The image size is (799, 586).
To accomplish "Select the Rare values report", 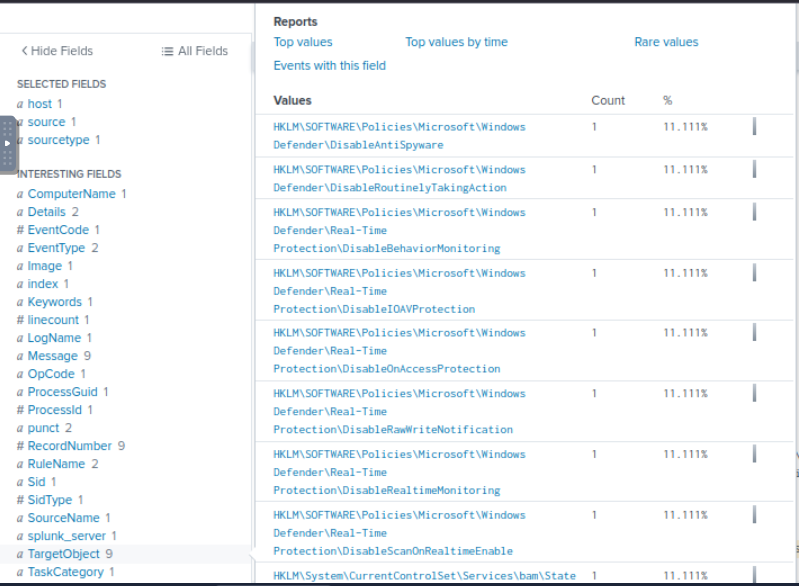I will click(x=666, y=42).
